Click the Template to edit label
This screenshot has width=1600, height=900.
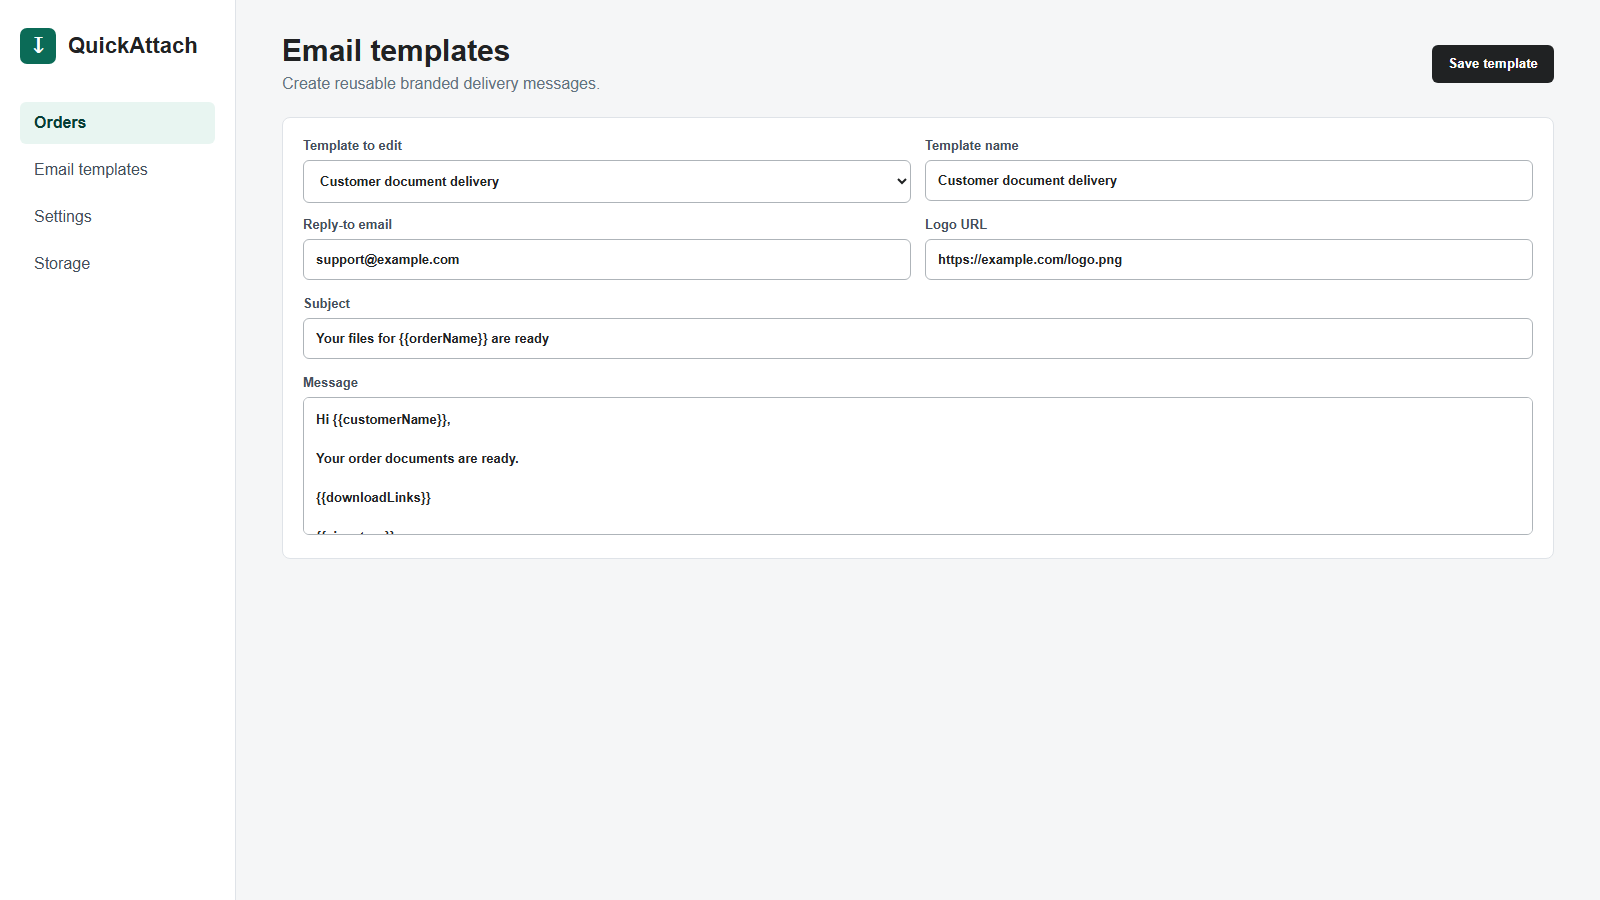[x=352, y=146]
